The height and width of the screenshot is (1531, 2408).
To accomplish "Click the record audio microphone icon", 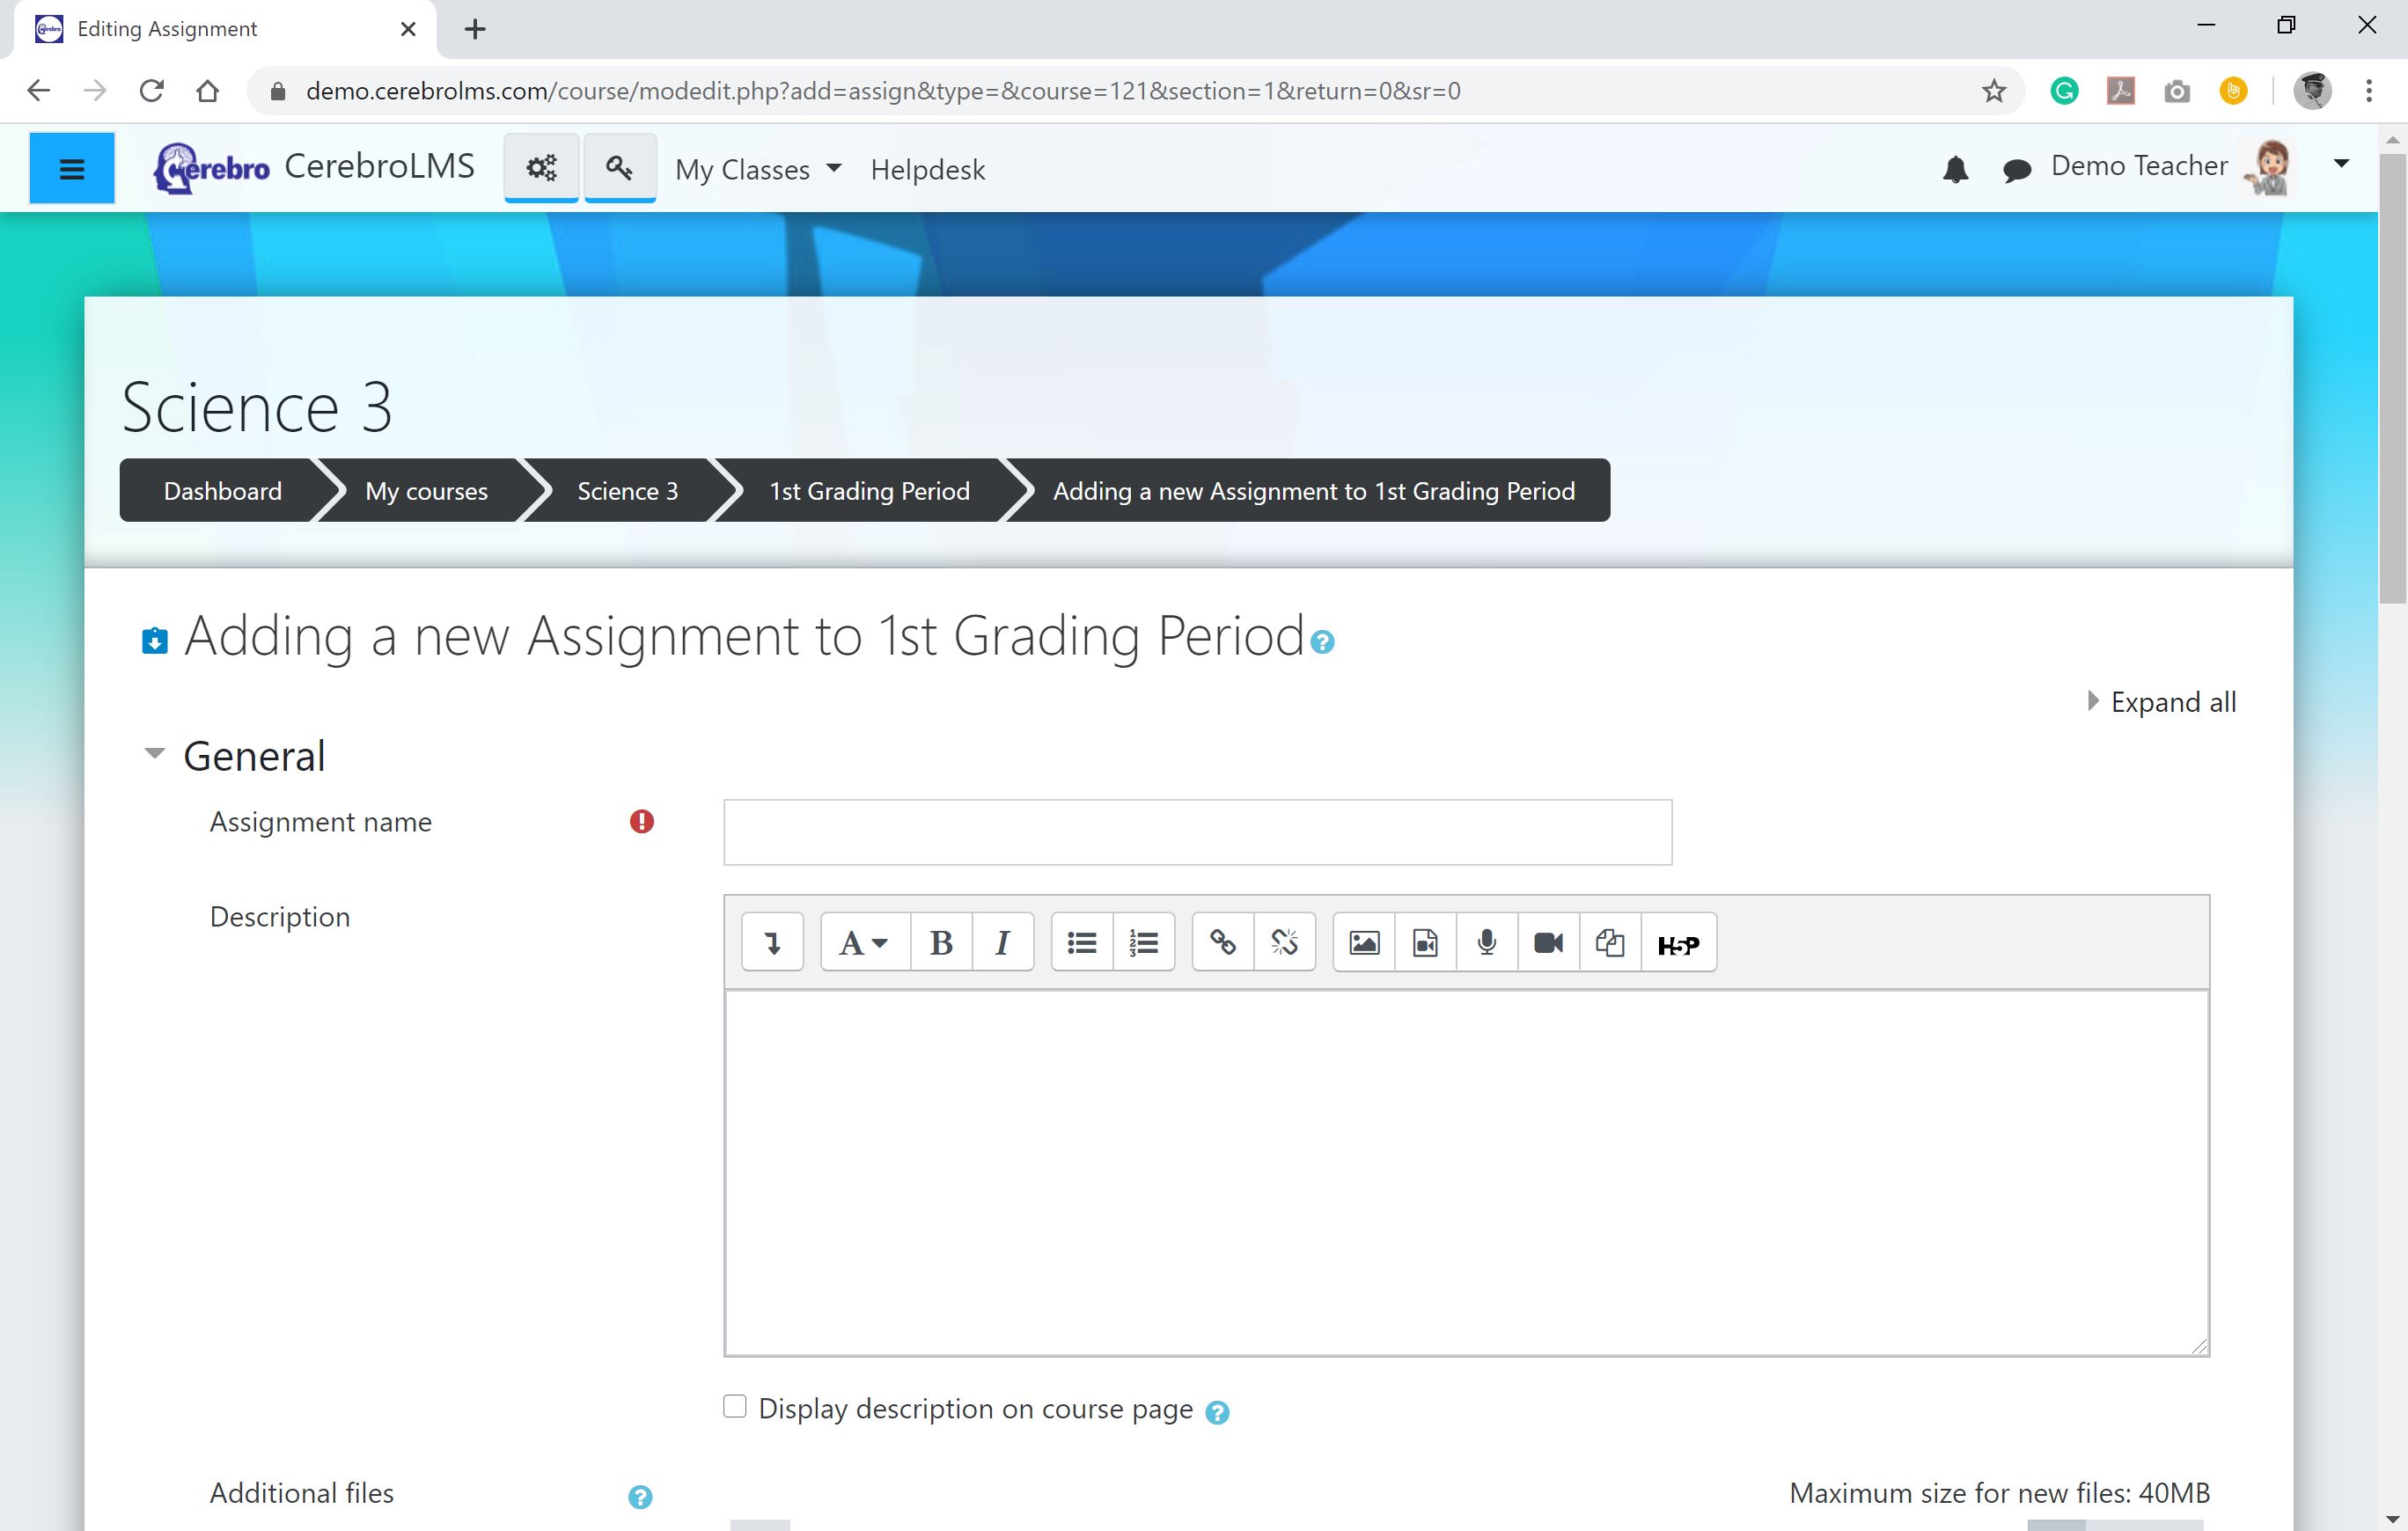I will (x=1486, y=942).
